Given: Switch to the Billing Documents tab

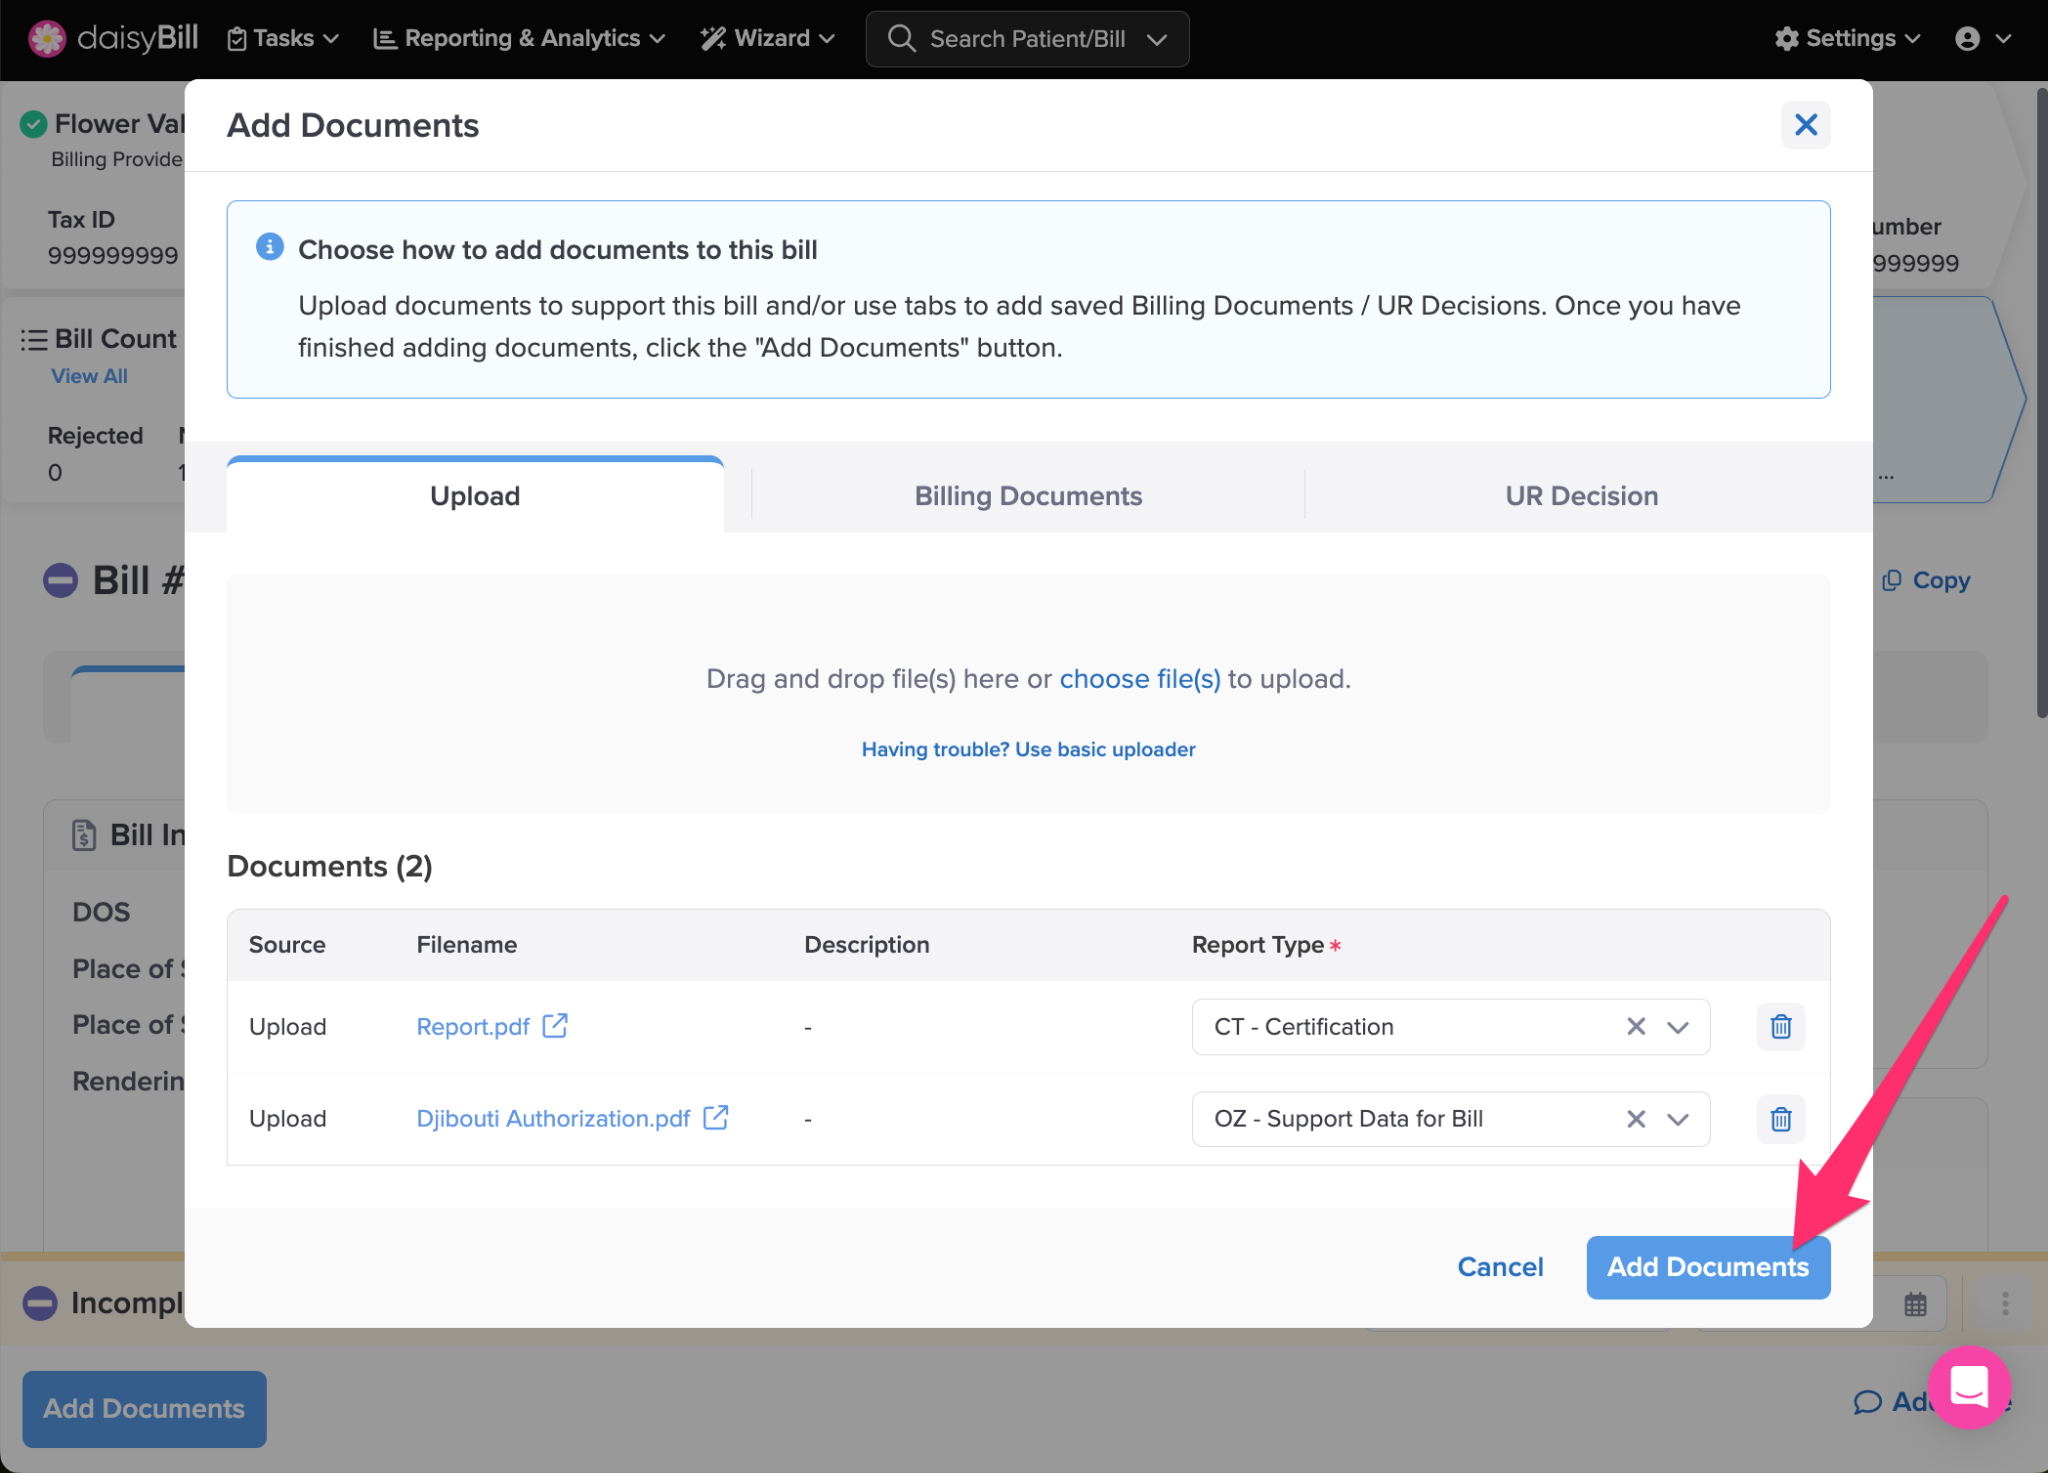Looking at the screenshot, I should tap(1027, 496).
